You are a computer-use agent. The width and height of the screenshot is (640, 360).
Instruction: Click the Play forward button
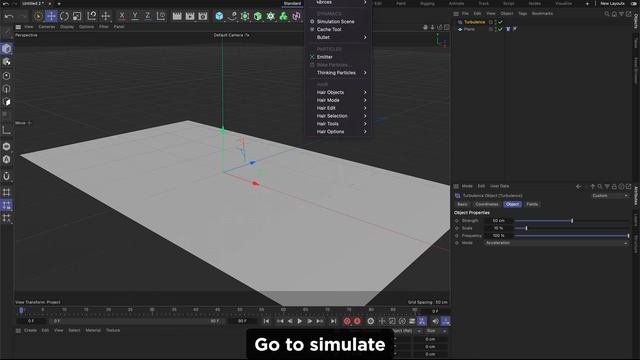(x=300, y=322)
